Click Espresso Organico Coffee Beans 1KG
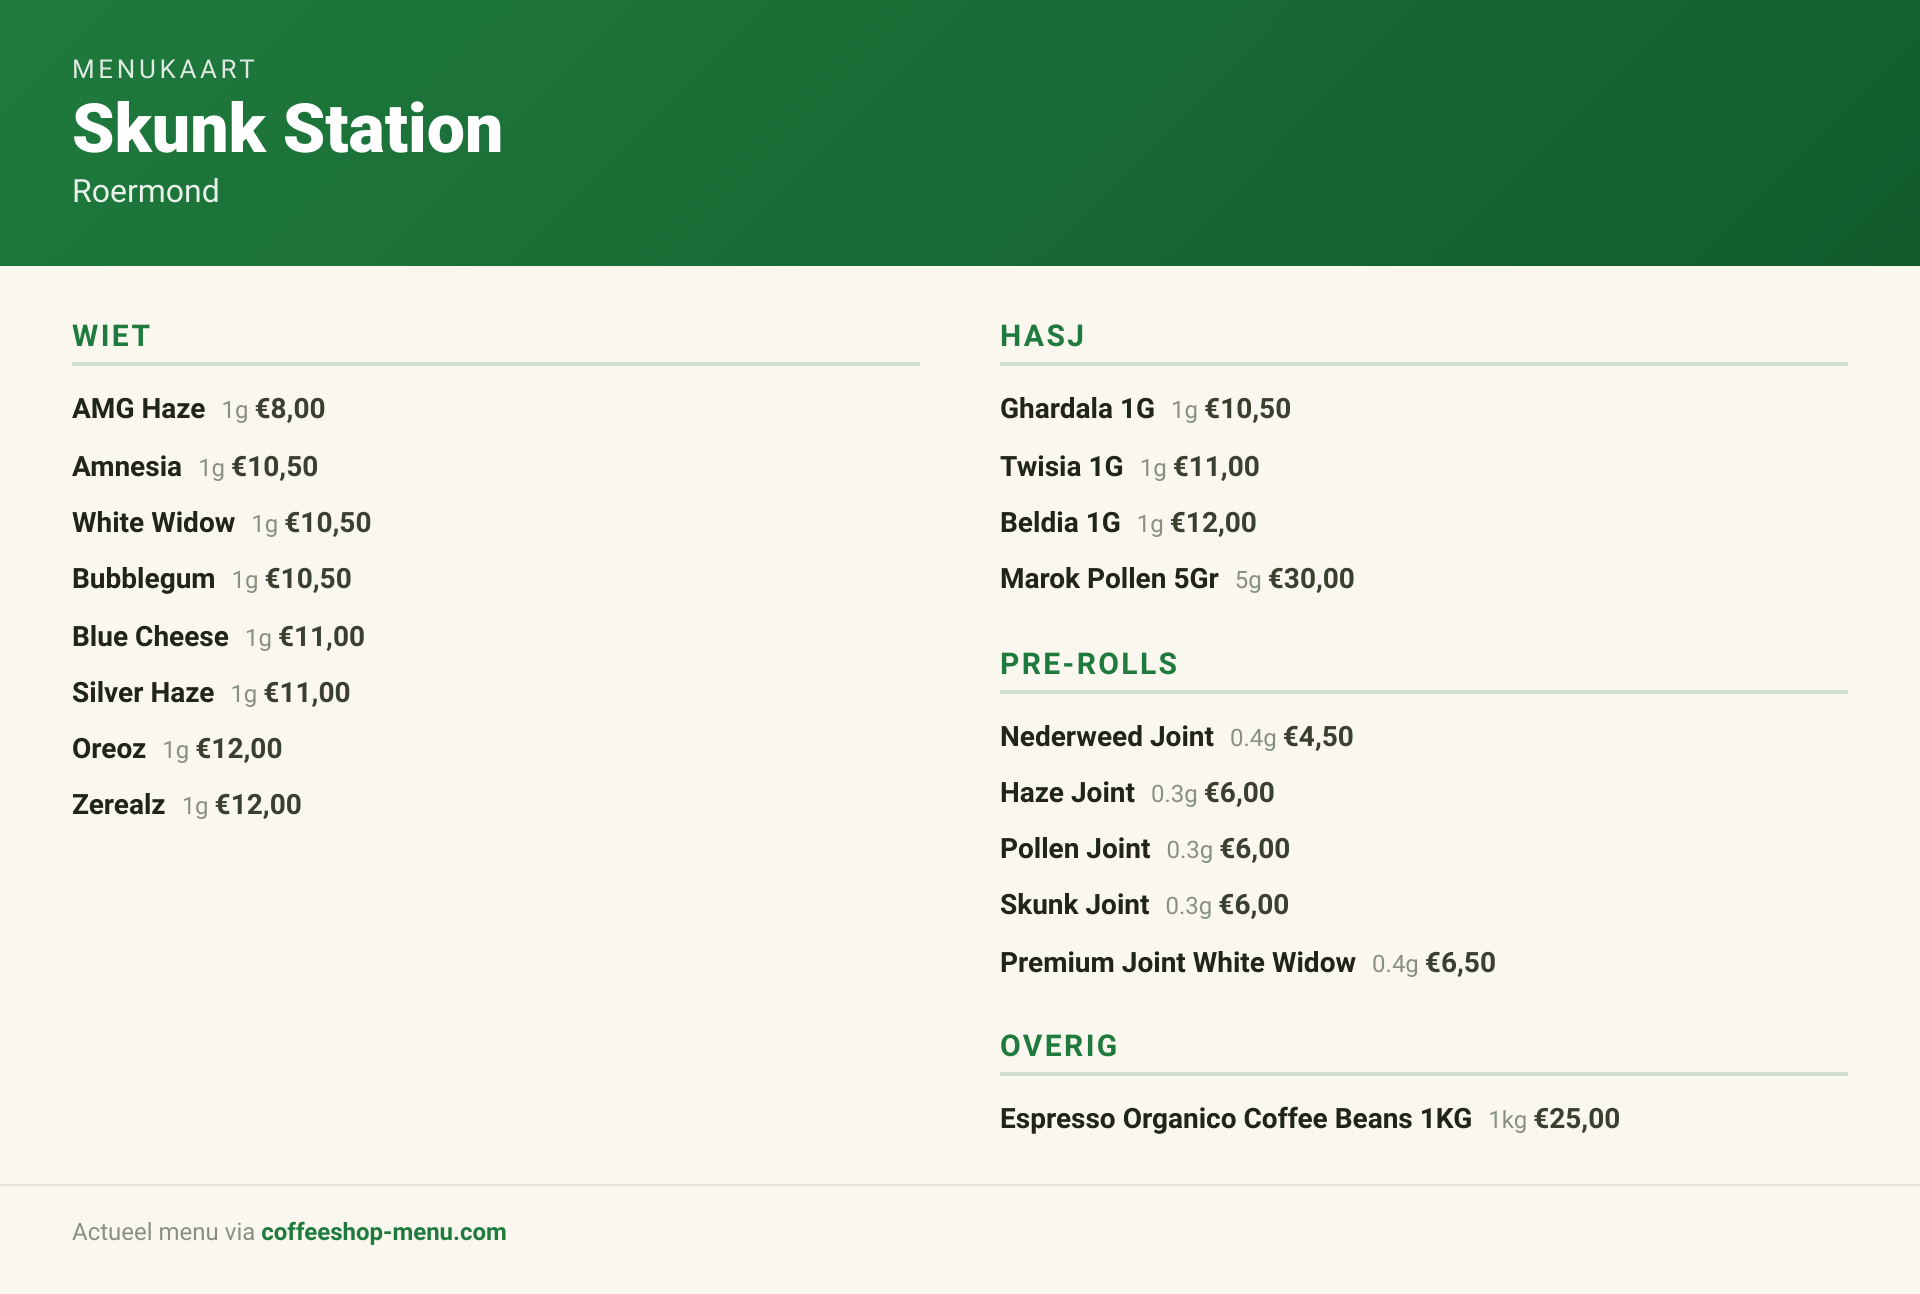The width and height of the screenshot is (1920, 1294). (x=1310, y=1119)
